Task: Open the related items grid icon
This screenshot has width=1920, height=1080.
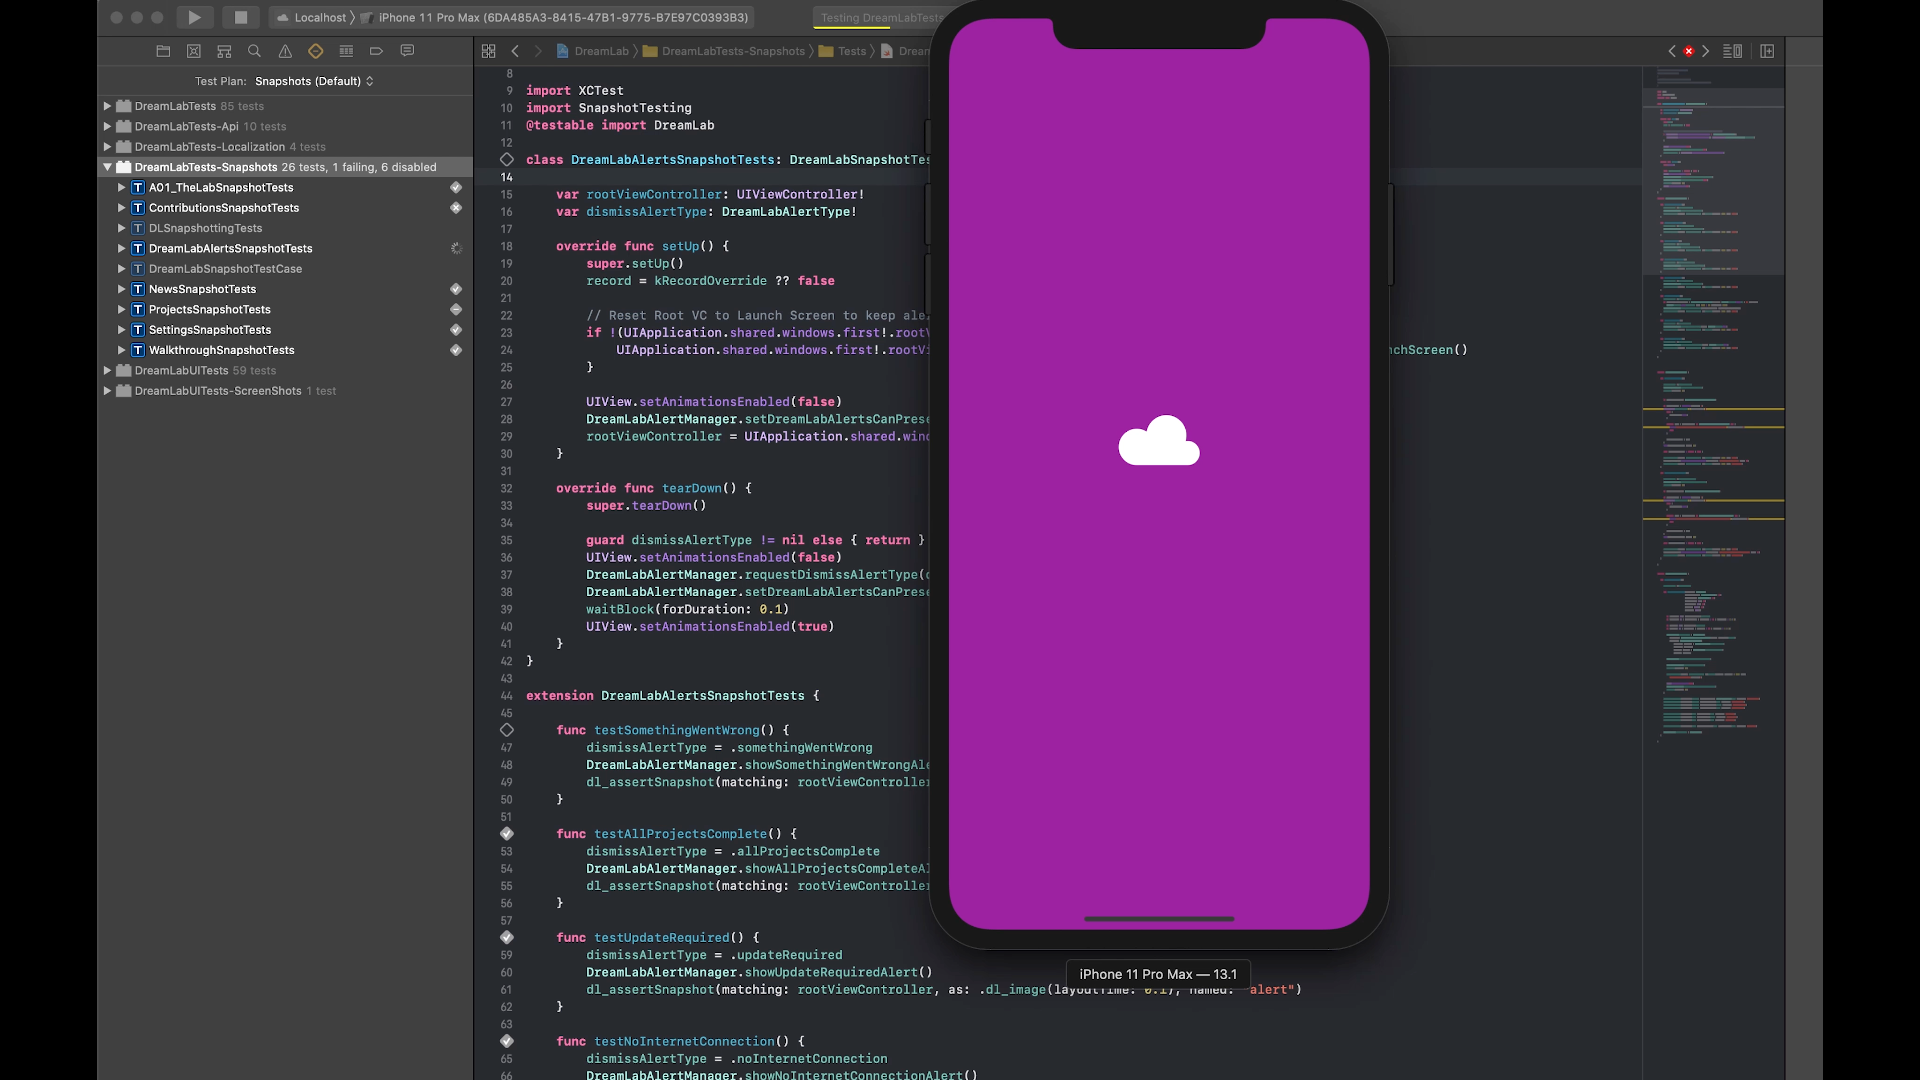Action: [x=489, y=51]
